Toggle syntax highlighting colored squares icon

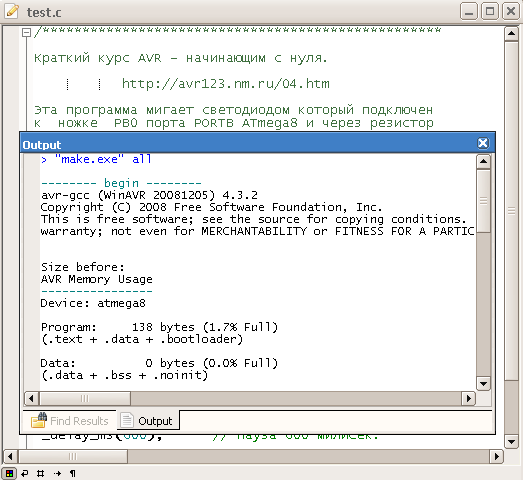click(x=9, y=473)
